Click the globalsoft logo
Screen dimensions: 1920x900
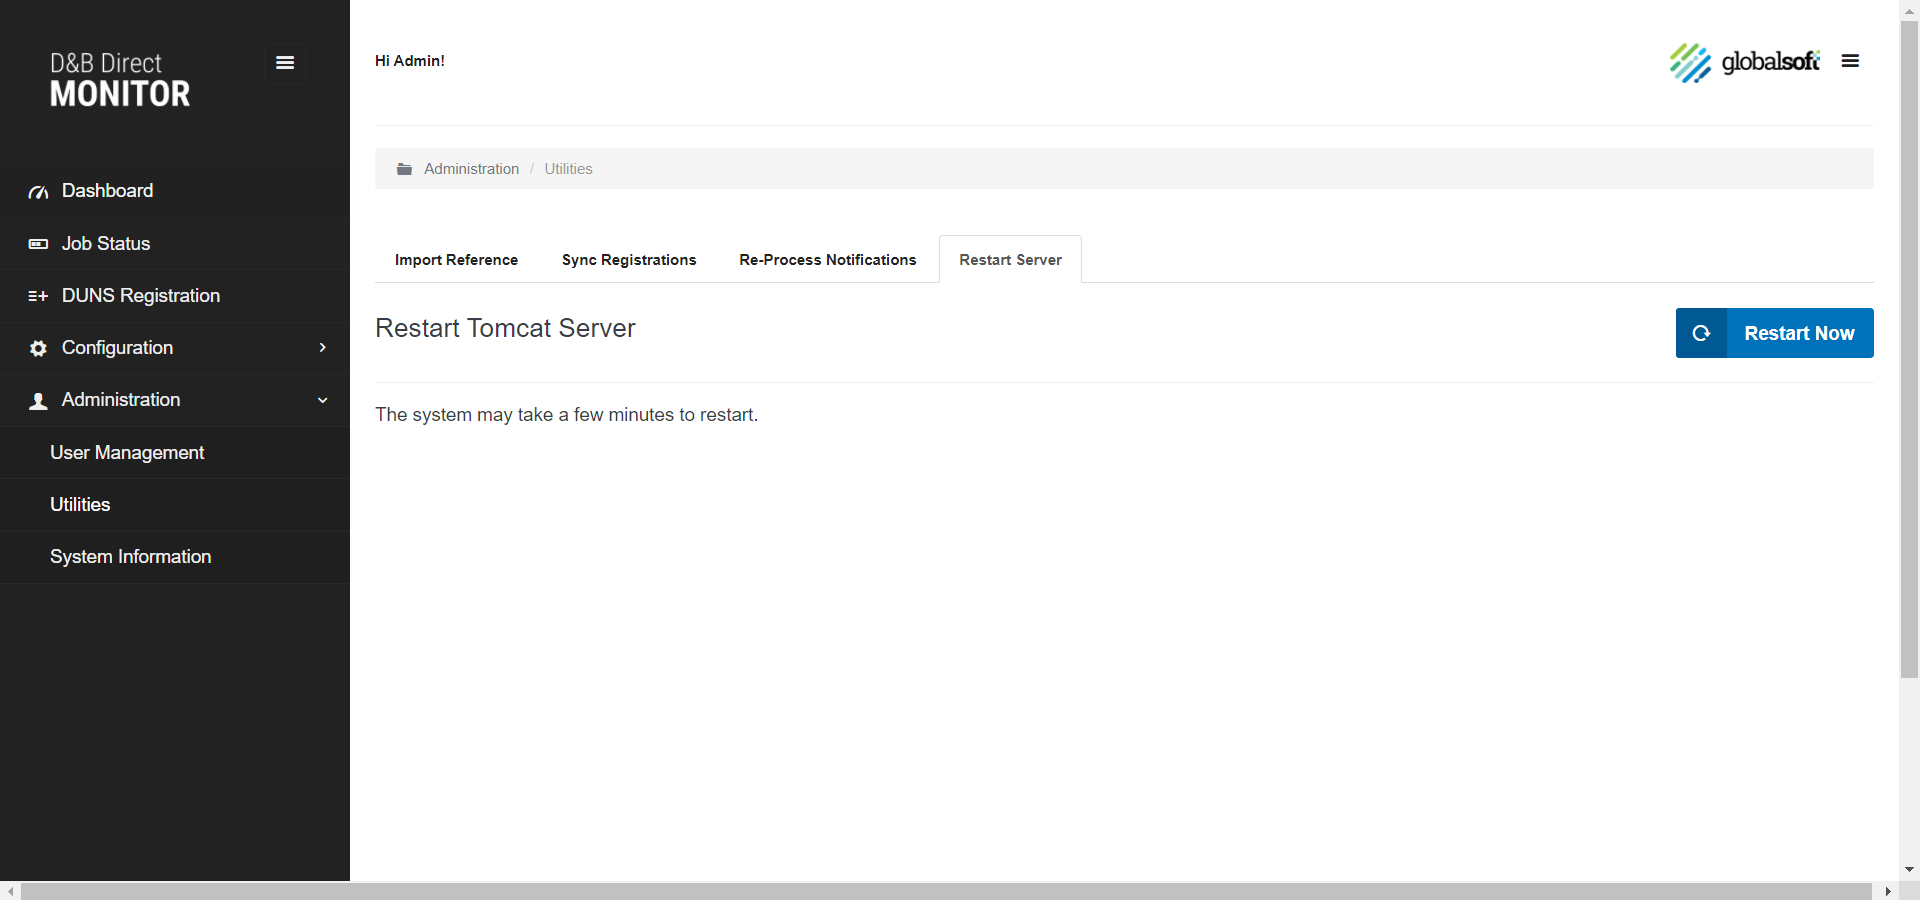[1744, 62]
